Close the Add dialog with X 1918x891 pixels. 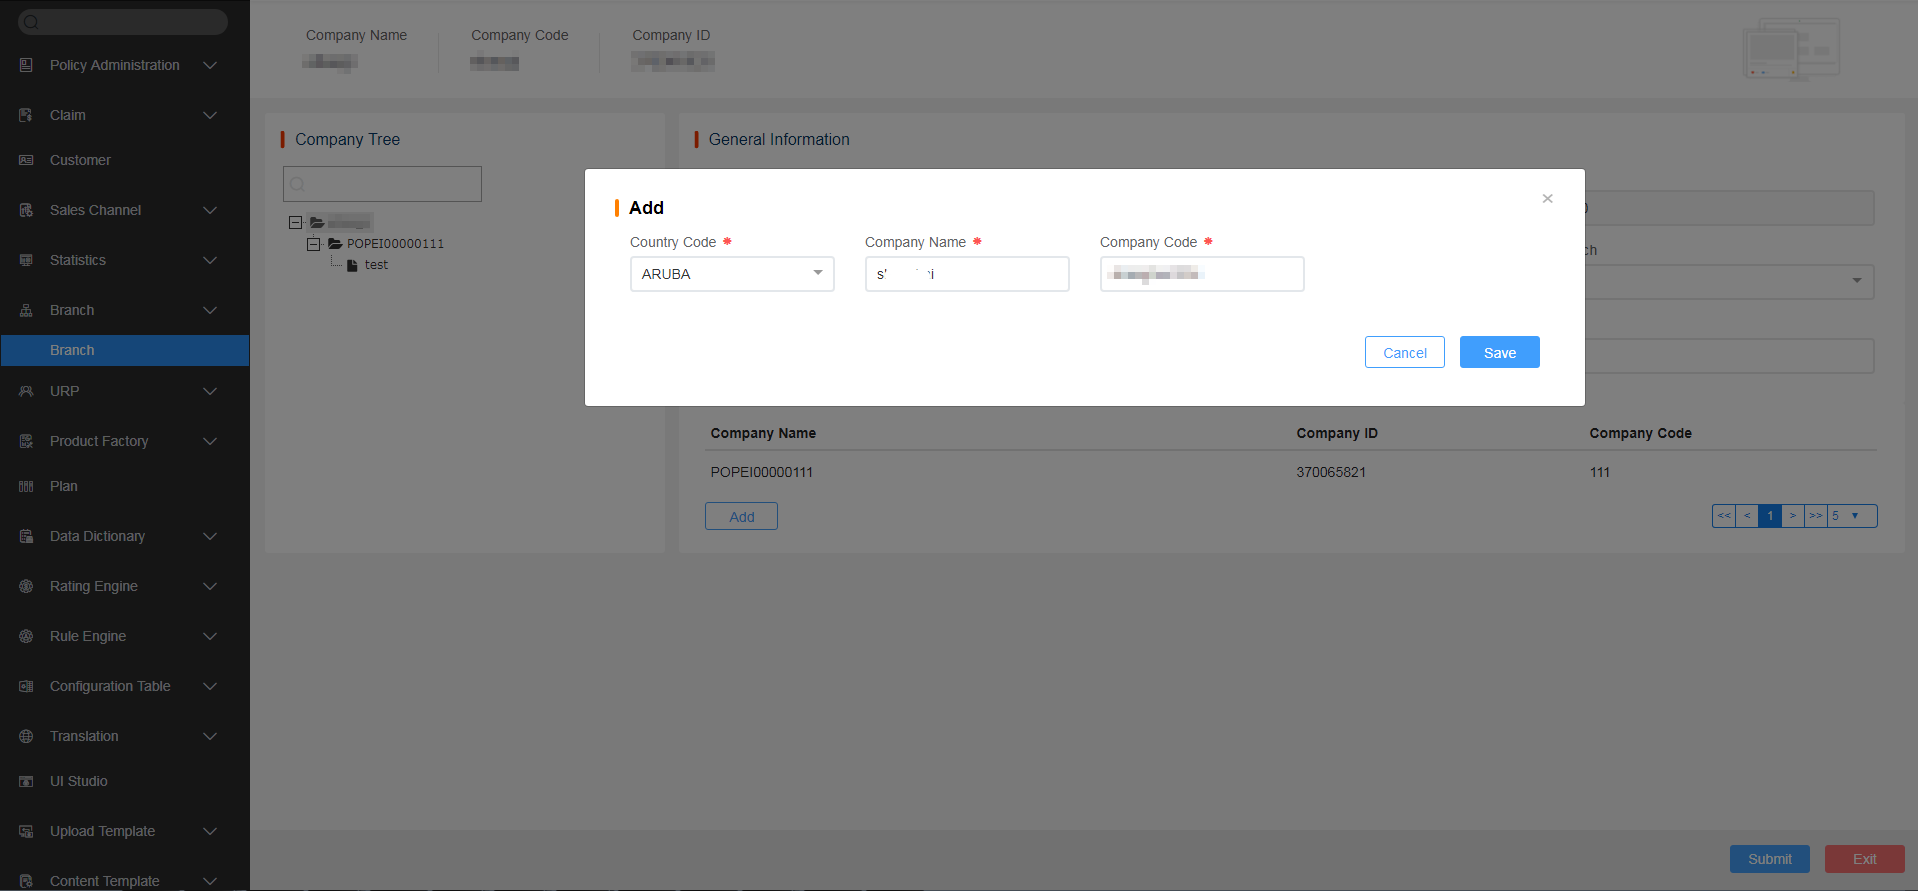[1547, 199]
